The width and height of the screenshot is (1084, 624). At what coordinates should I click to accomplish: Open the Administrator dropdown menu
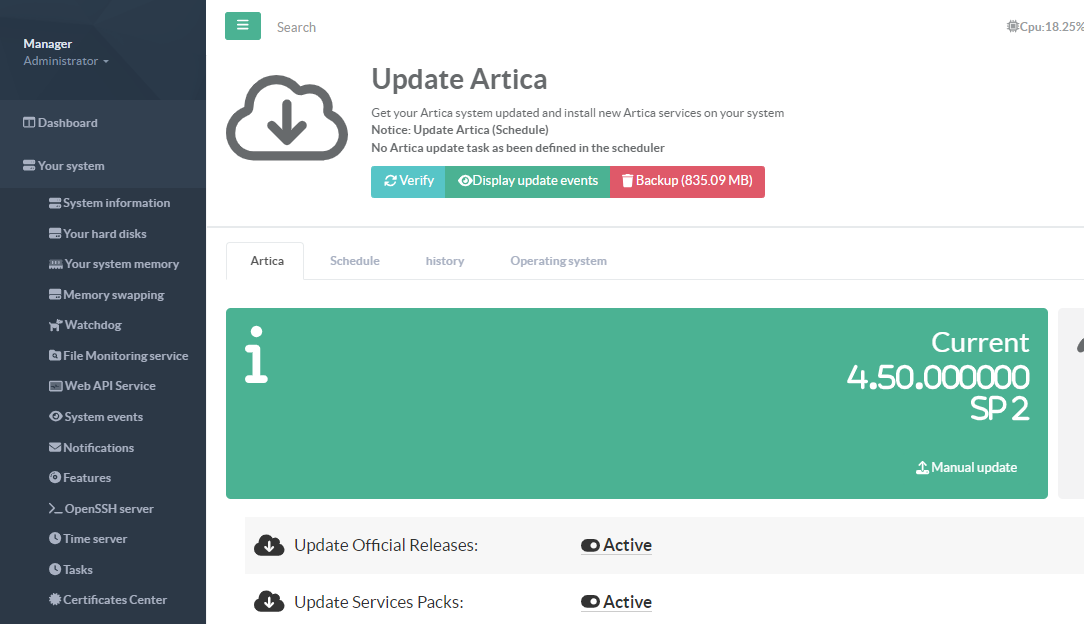pyautogui.click(x=66, y=61)
